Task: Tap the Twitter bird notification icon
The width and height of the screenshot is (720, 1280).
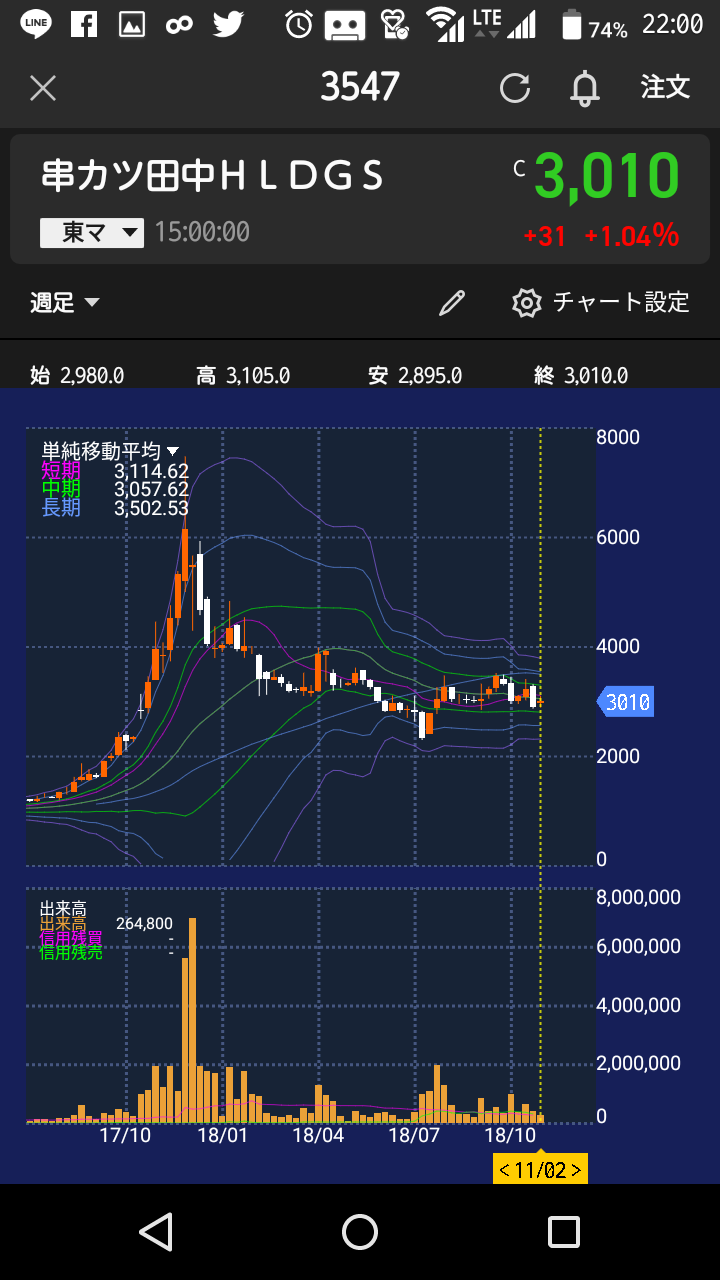Action: coord(228,24)
